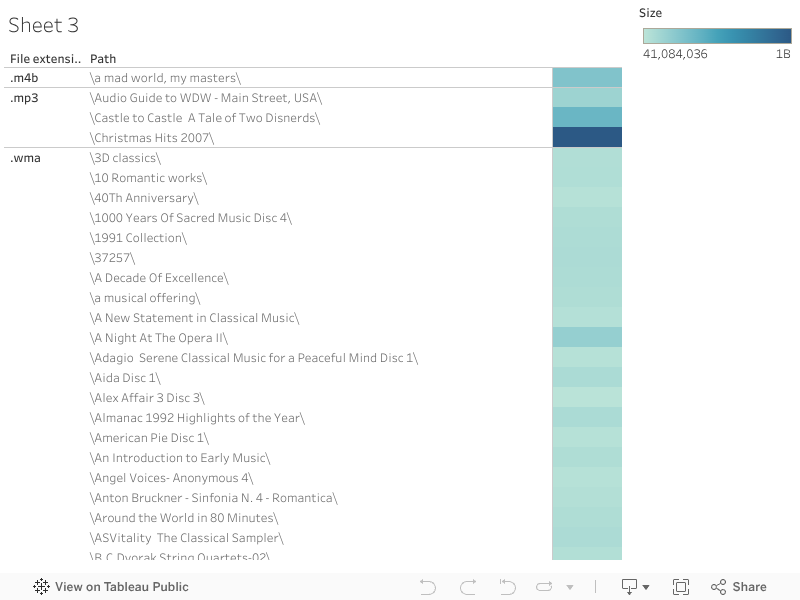800x600 pixels.
Task: Select the Castle to Castle path row
Action: [205, 118]
